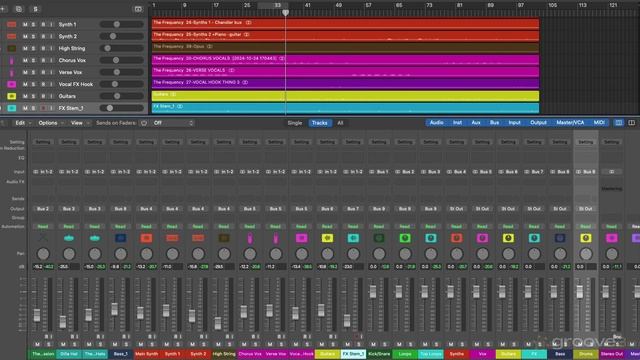Screen dimensions: 640x360
Task: Click the duplicate track icon in tracks toolbar
Action: (x=19, y=9)
